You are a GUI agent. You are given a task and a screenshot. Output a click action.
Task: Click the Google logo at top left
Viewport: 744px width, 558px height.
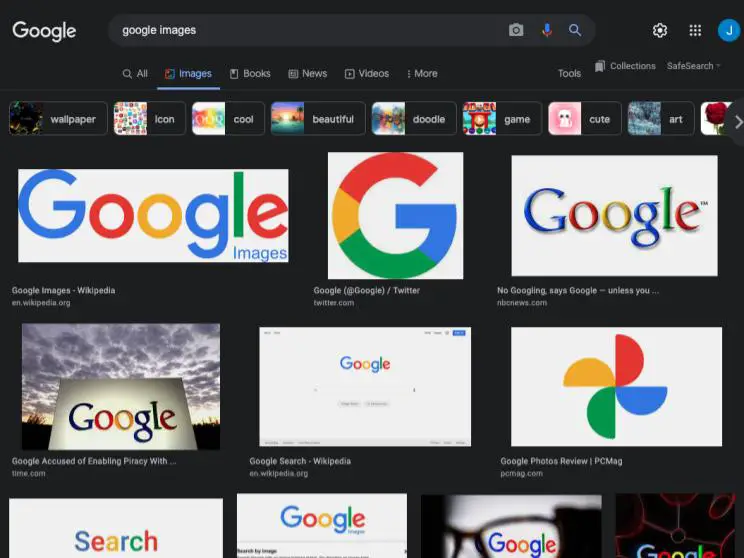tap(44, 31)
